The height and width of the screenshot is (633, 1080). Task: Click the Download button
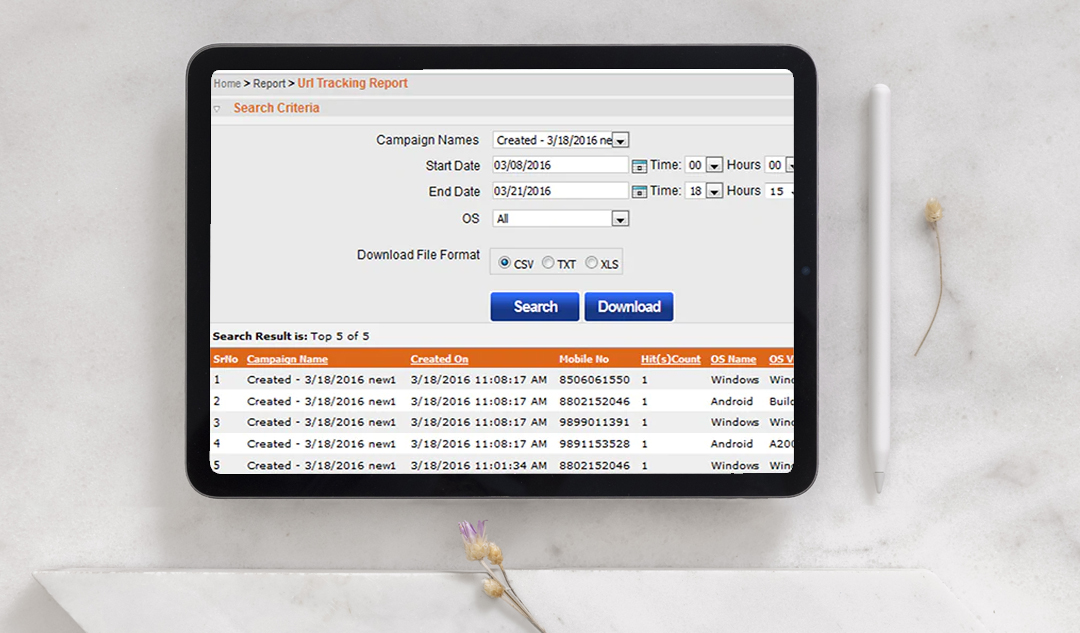[x=628, y=306]
